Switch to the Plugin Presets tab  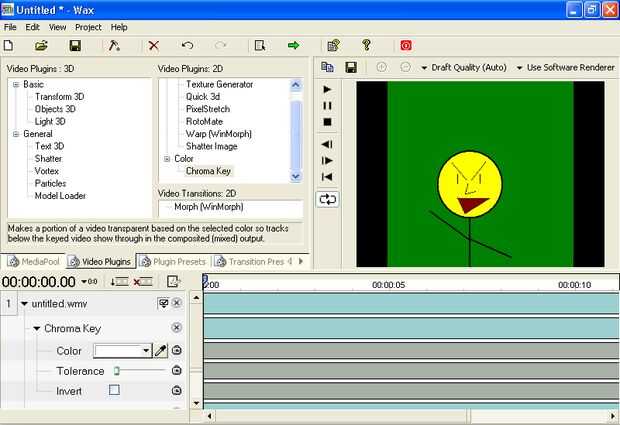pyautogui.click(x=174, y=262)
